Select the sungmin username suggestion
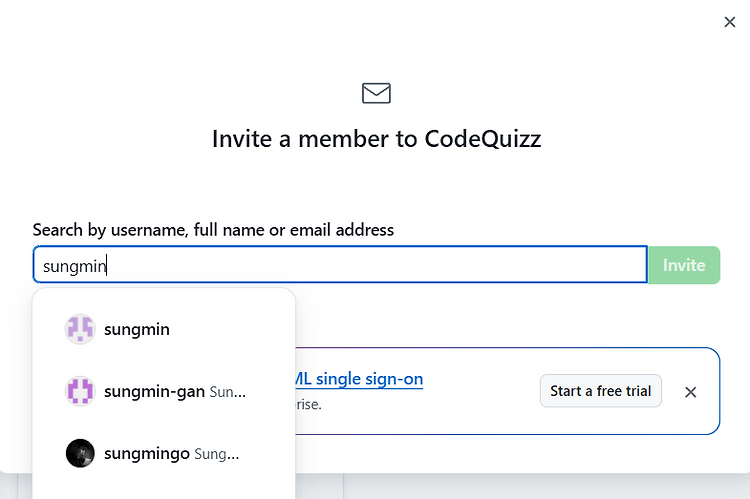The width and height of the screenshot is (750, 499). tap(164, 329)
